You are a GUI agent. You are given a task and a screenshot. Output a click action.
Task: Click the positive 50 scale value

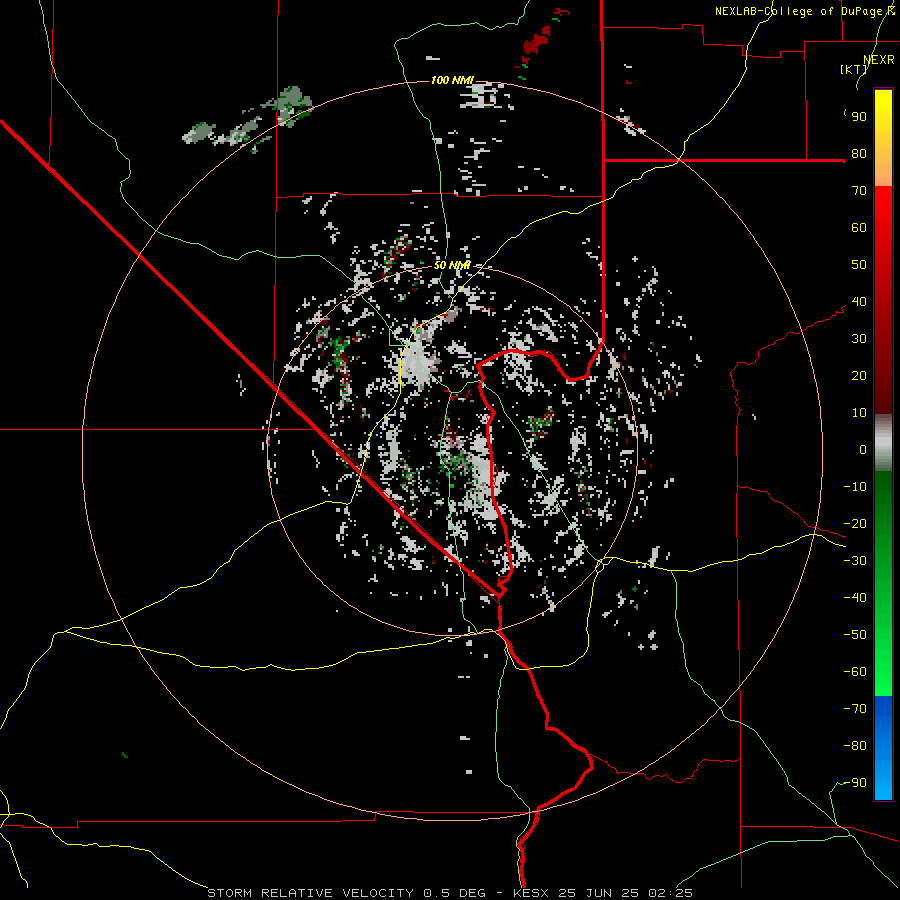[x=859, y=265]
